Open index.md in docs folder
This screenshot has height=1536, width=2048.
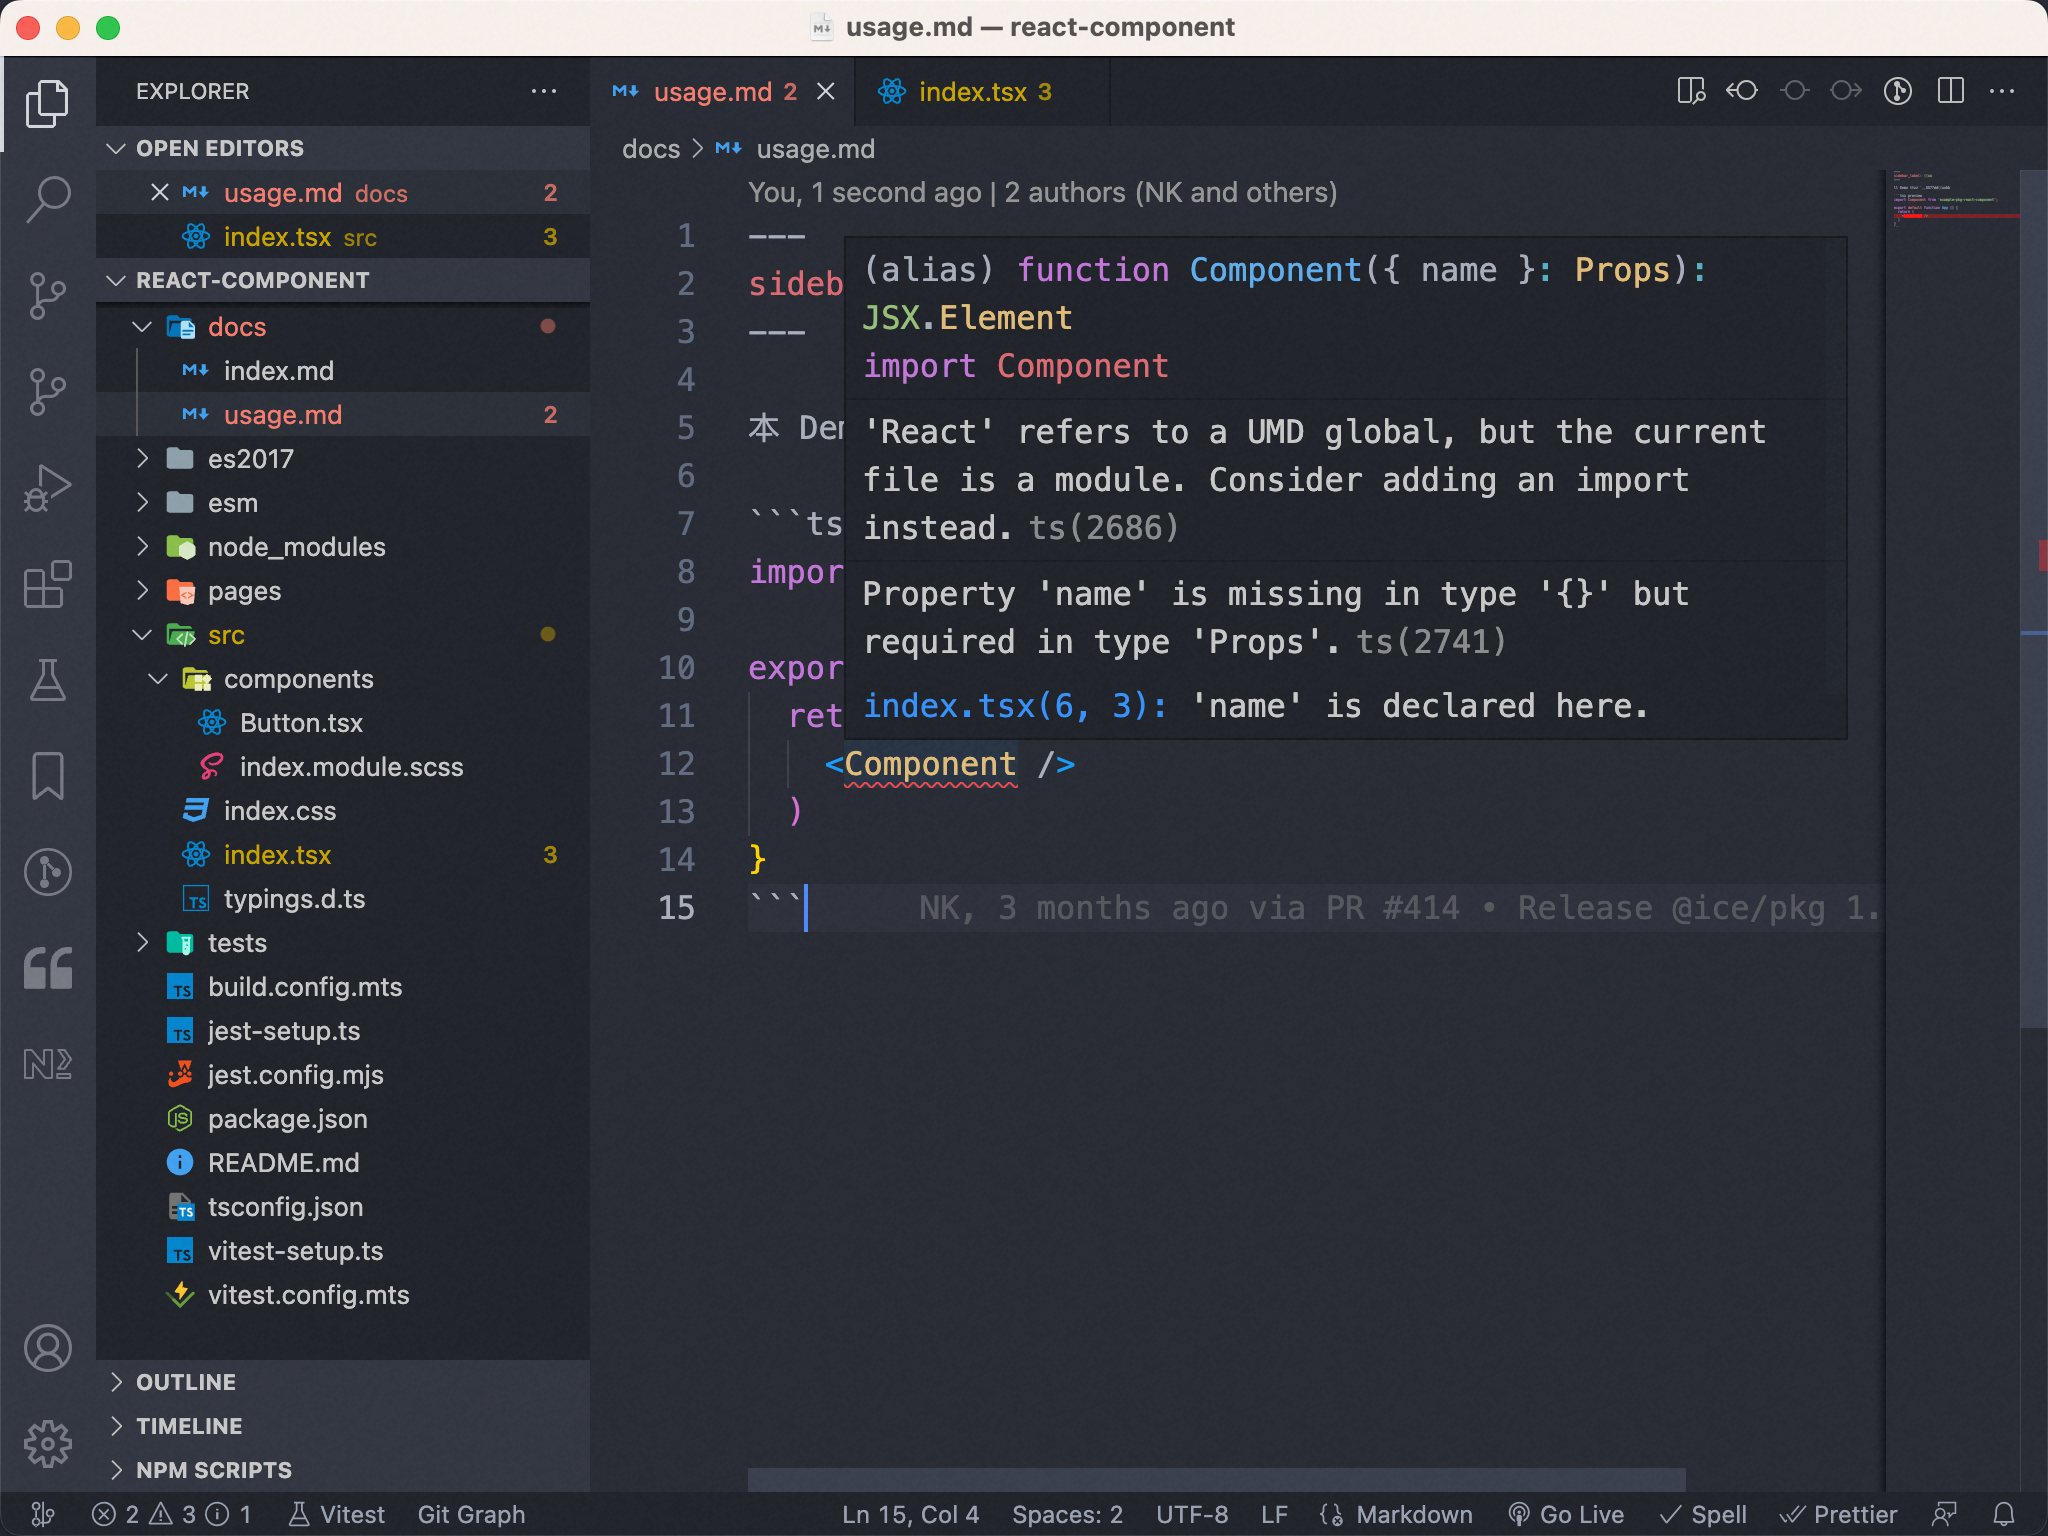click(x=342, y=371)
